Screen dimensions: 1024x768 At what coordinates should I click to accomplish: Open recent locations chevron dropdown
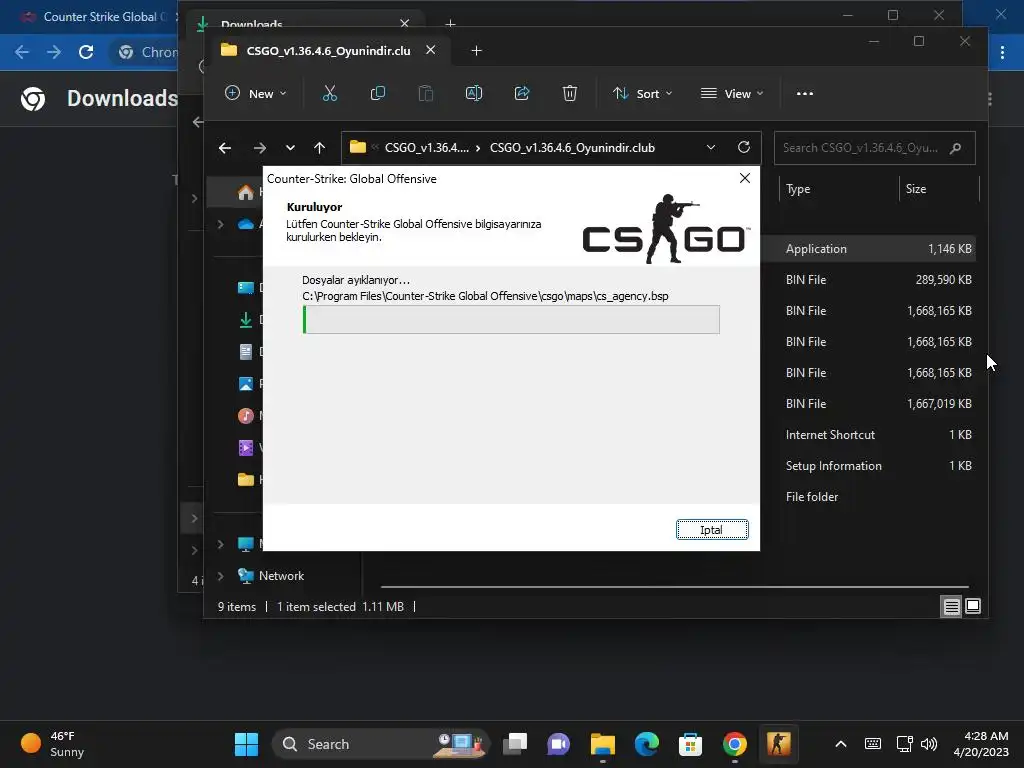click(x=290, y=148)
